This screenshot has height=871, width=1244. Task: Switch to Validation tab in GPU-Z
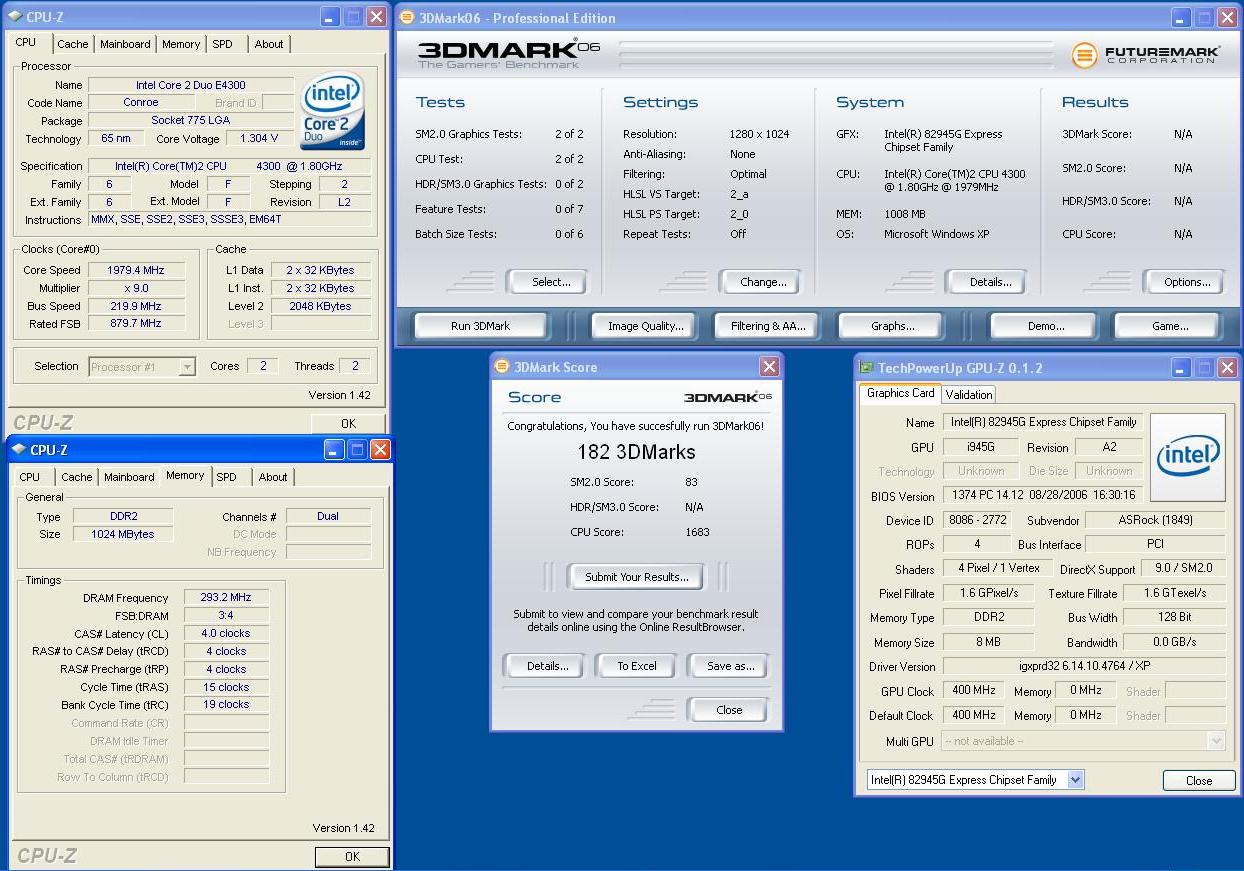pos(968,394)
